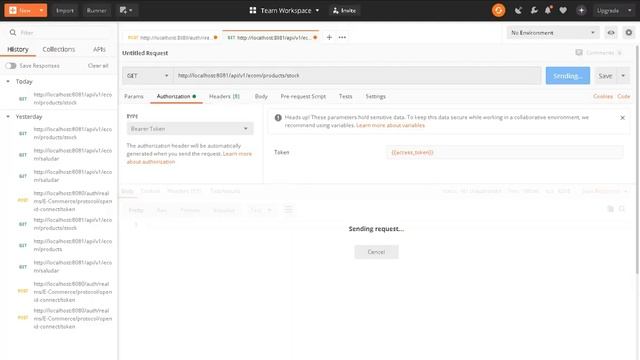This screenshot has width=640, height=360.
Task: Open the Pre-request Script tab
Action: pos(303,96)
